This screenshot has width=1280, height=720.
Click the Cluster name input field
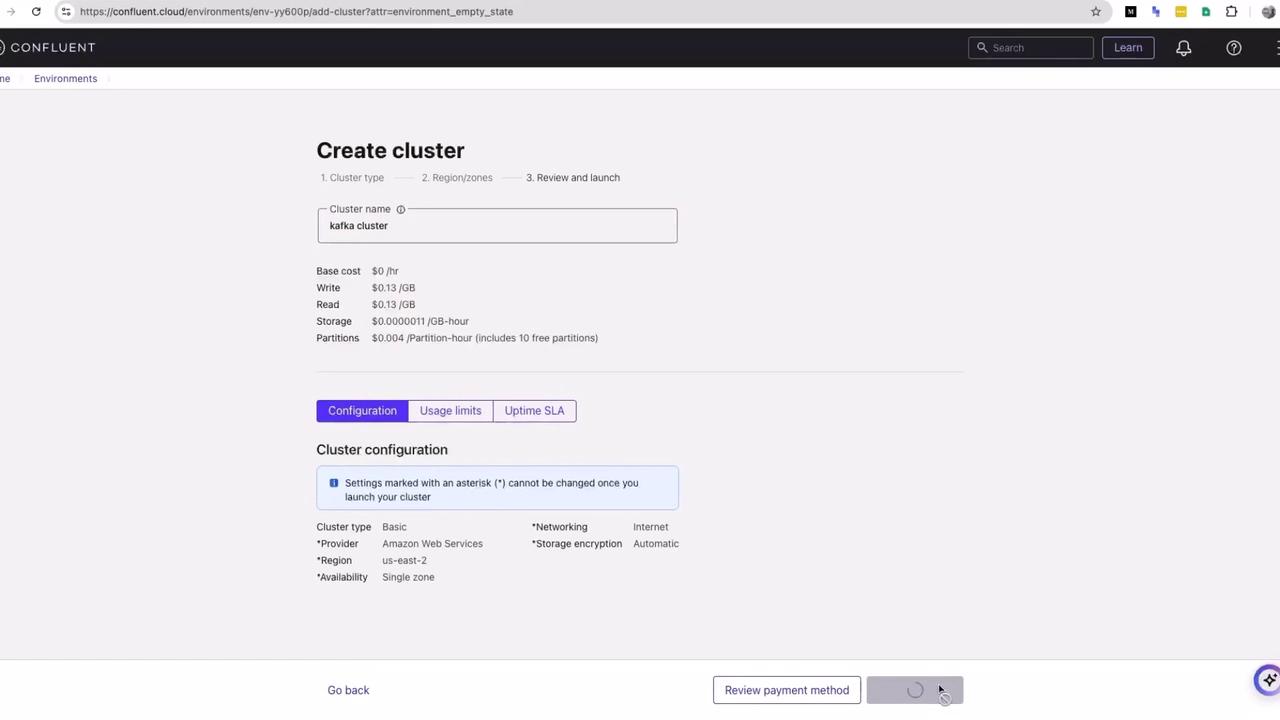pyautogui.click(x=497, y=226)
